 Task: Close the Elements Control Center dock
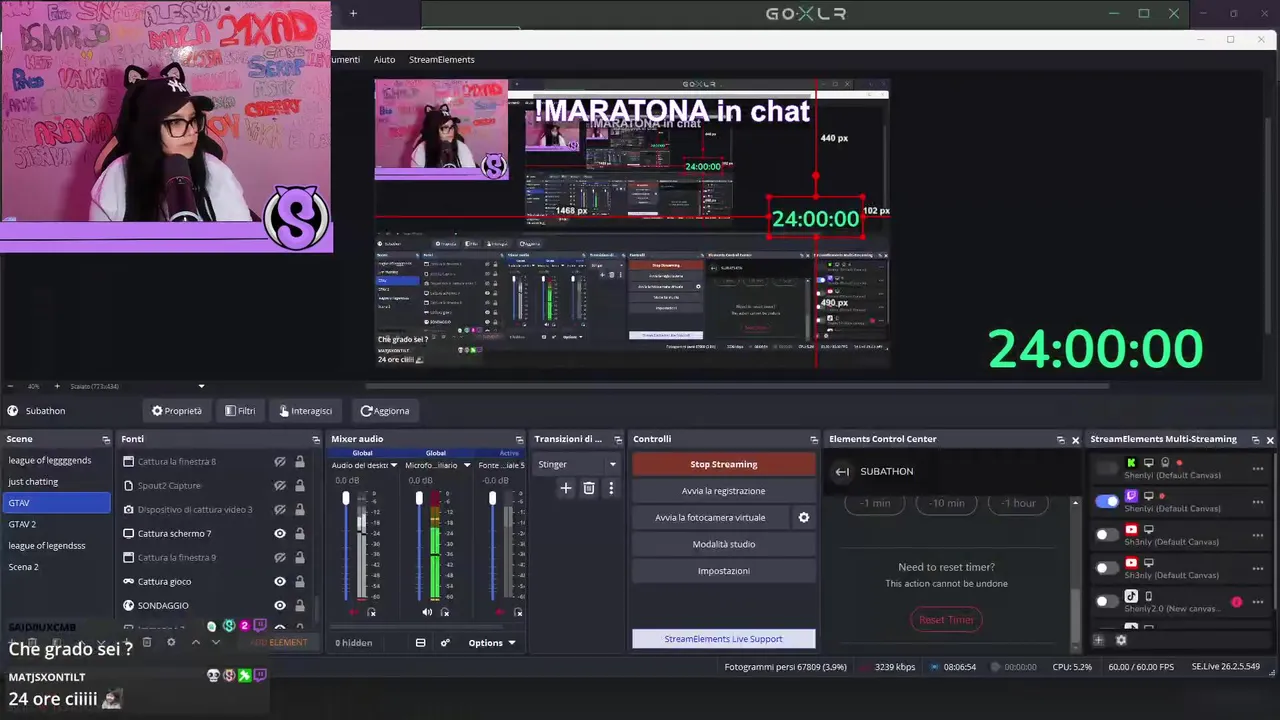pos(1076,439)
